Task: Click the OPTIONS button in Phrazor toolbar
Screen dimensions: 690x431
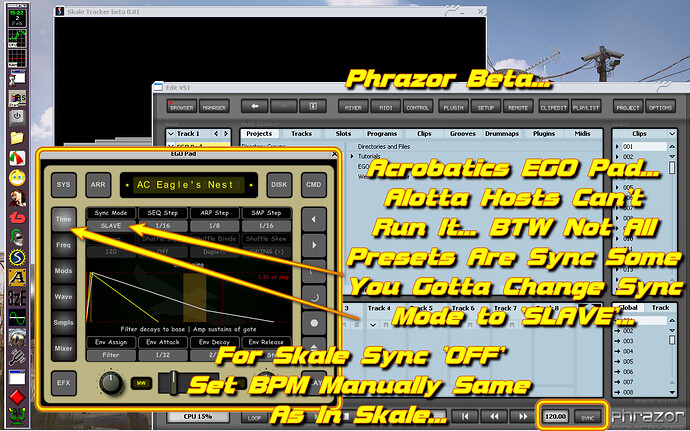Action: point(660,107)
